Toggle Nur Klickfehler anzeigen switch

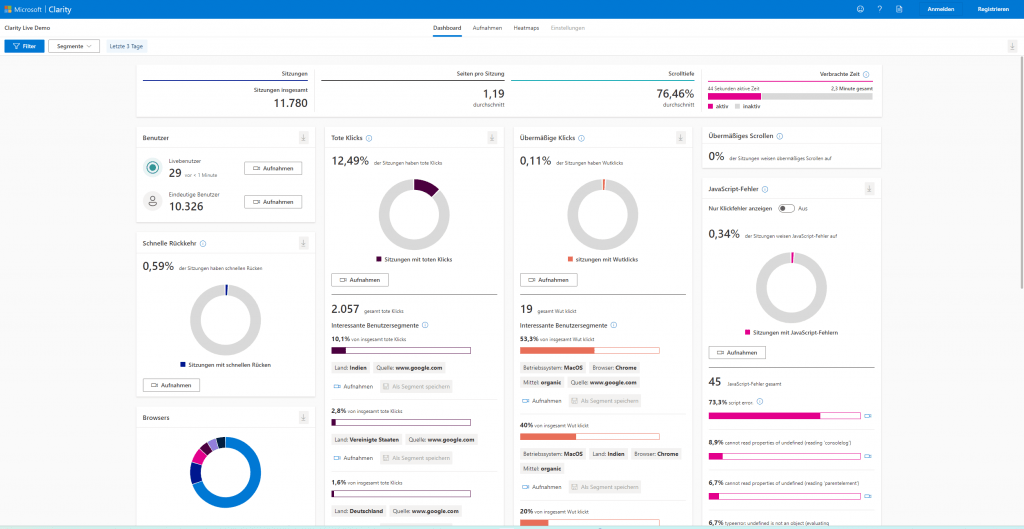coord(786,208)
